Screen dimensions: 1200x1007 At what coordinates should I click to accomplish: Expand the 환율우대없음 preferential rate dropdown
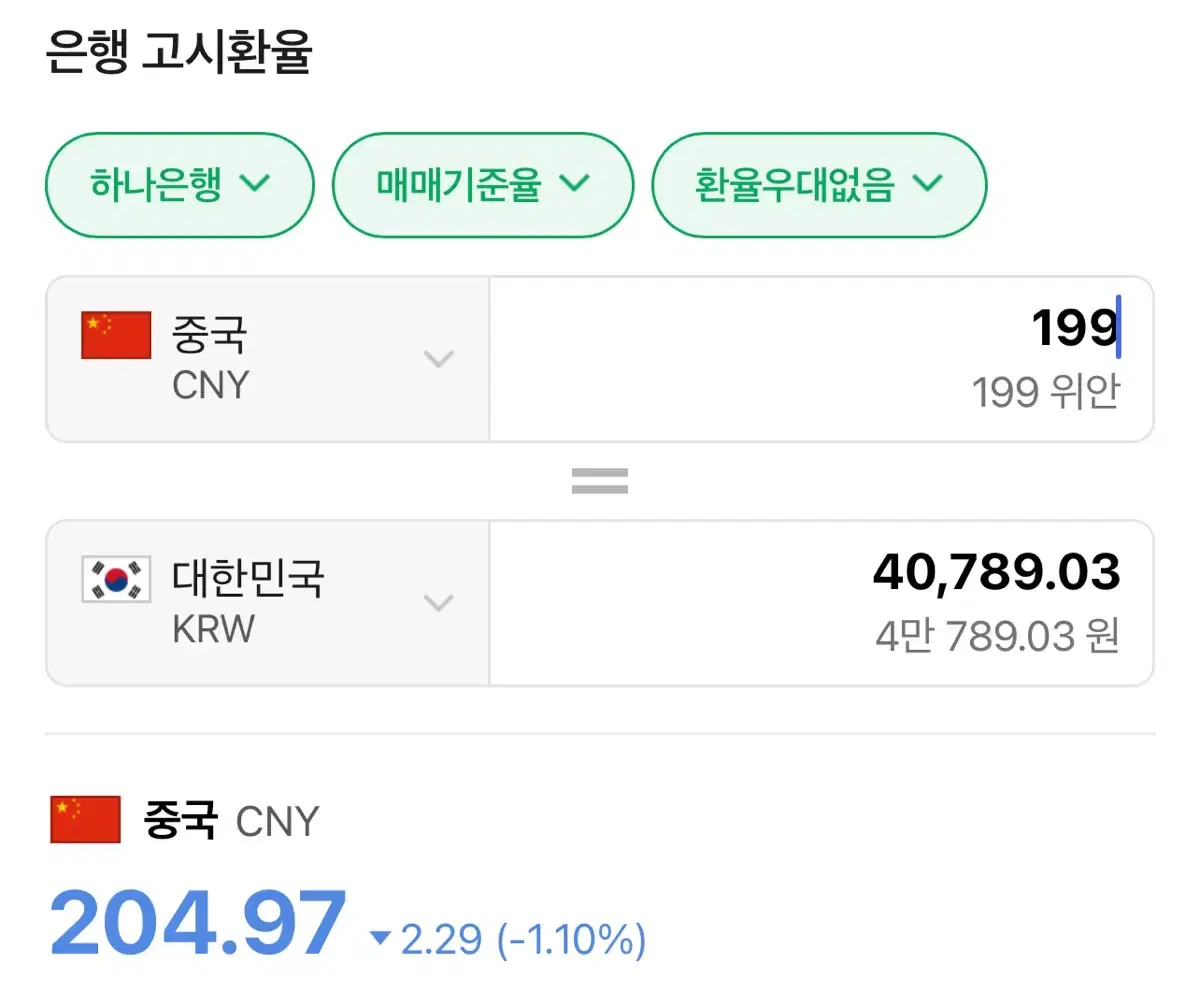(819, 185)
